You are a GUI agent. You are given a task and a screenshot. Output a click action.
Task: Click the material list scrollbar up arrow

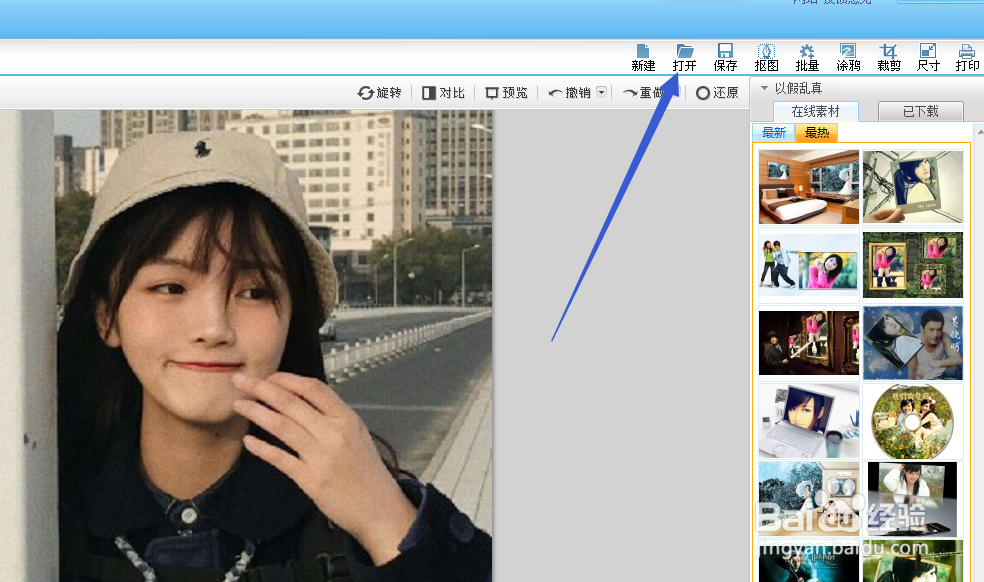pyautogui.click(x=980, y=132)
